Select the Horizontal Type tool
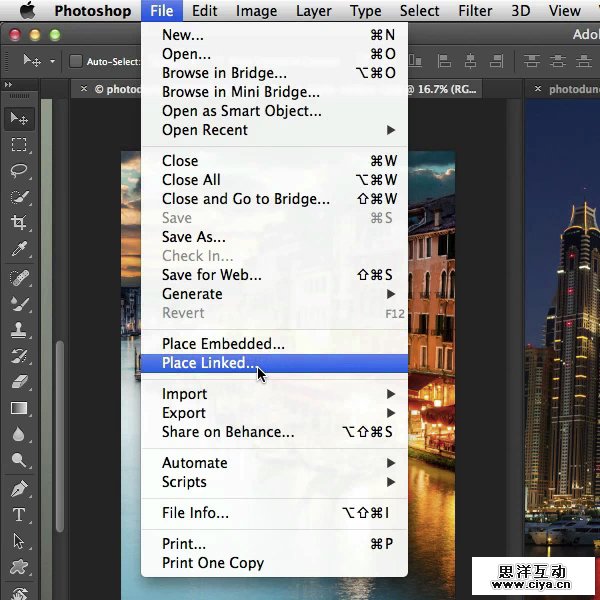Screen dimensions: 600x600 (19, 516)
